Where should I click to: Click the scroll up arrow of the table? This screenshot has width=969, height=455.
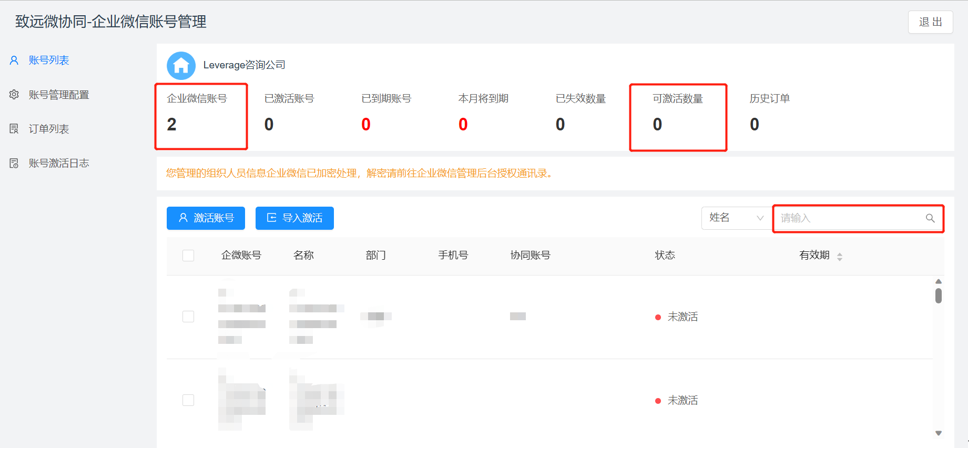point(938,282)
